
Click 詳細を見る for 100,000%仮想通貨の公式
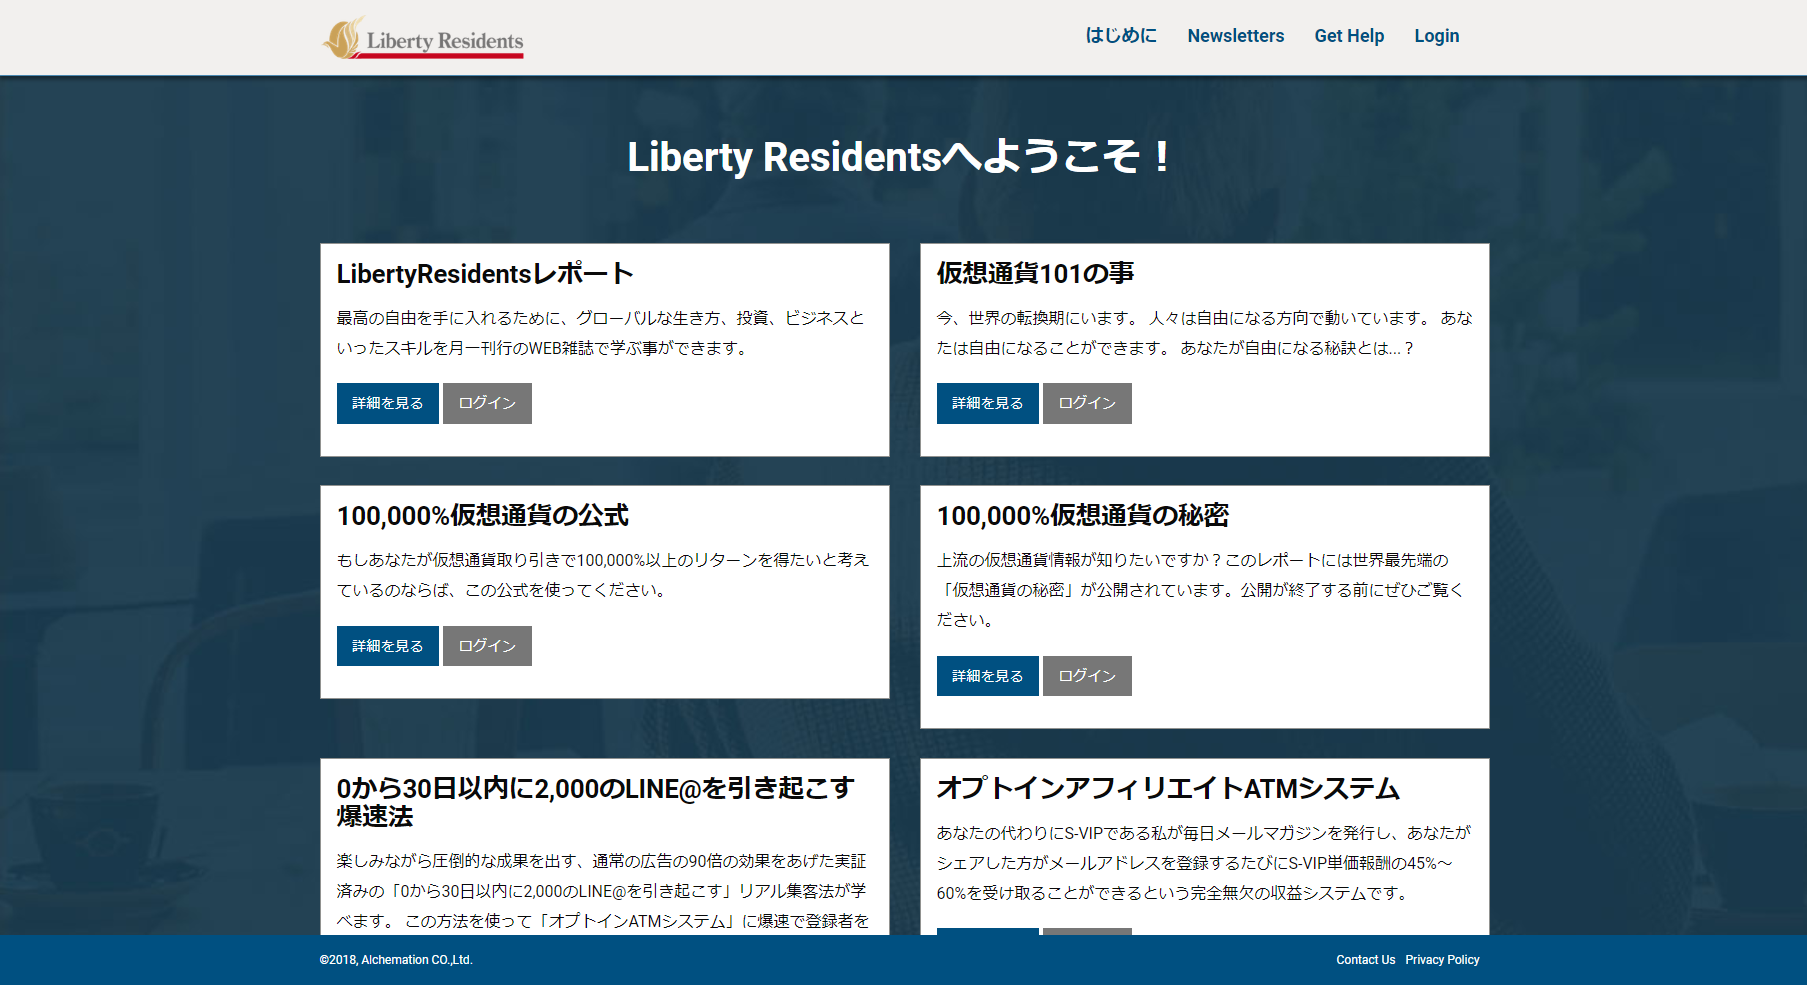388,646
